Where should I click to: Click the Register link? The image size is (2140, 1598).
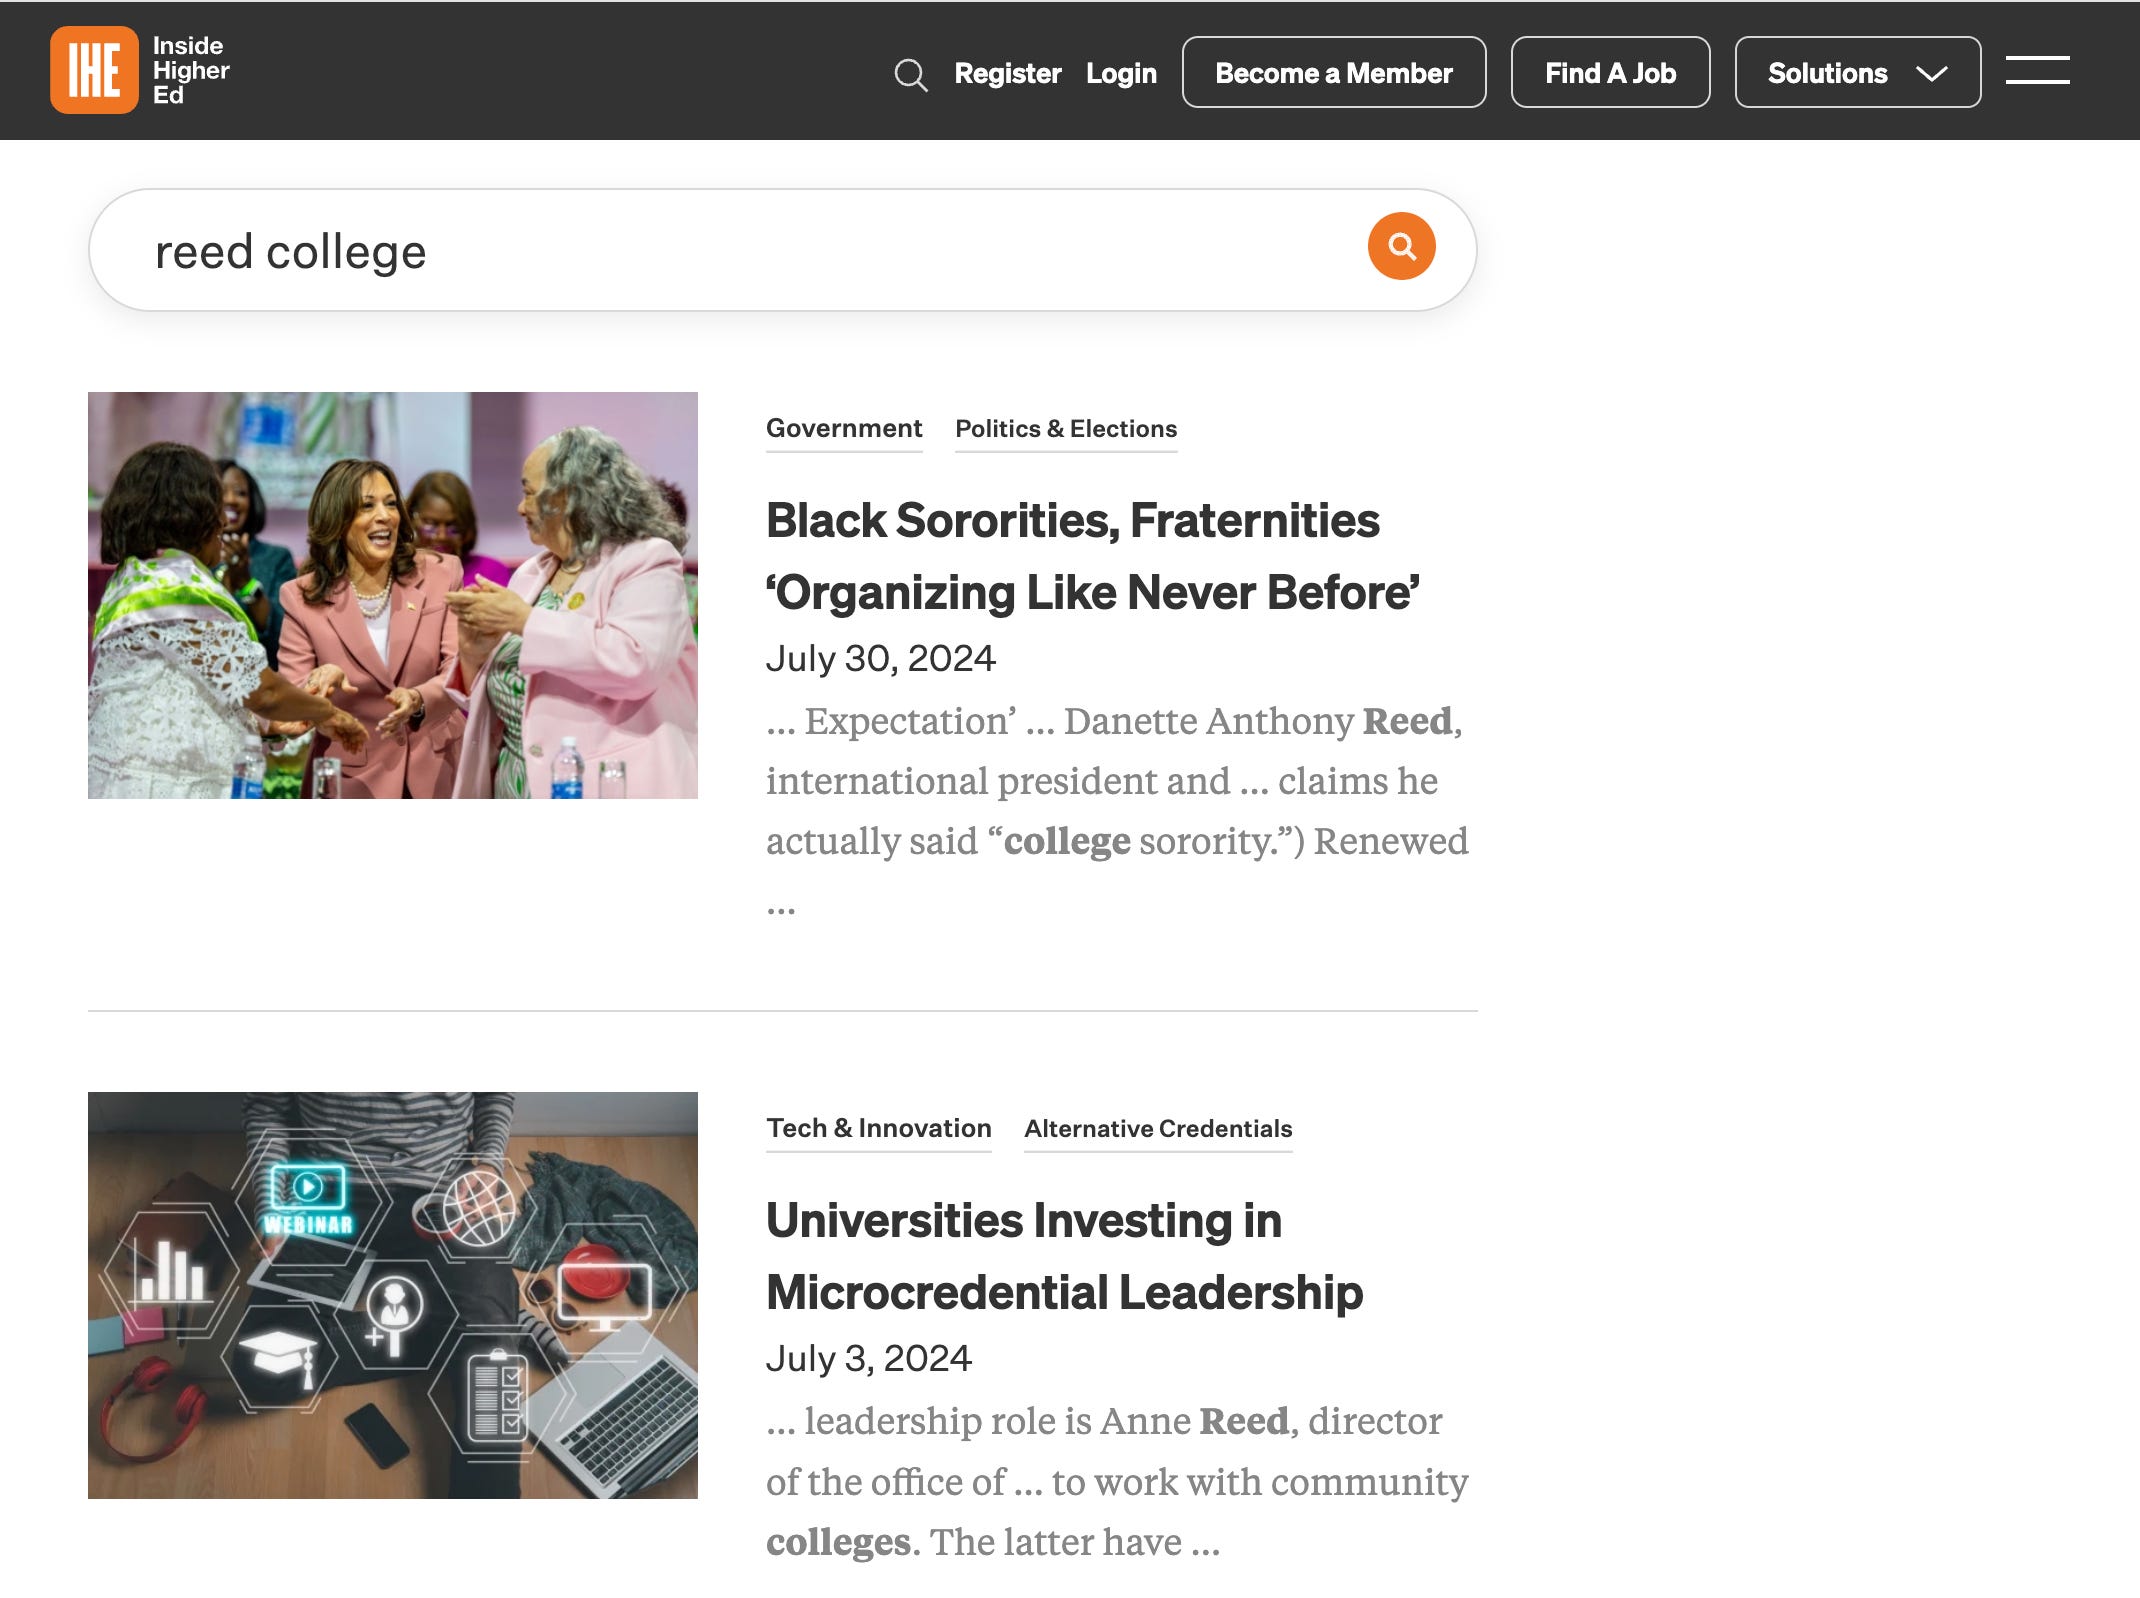click(x=1007, y=73)
